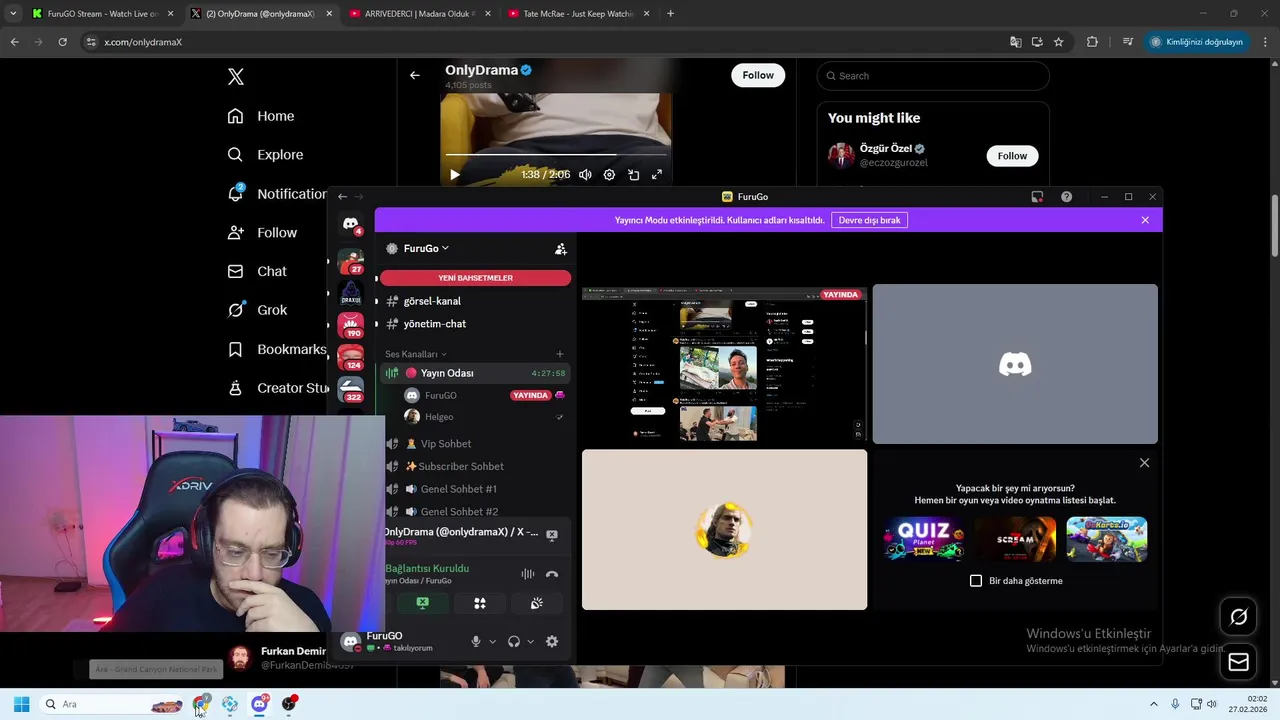The width and height of the screenshot is (1280, 720).
Task: Mute the X video volume
Action: (x=585, y=175)
